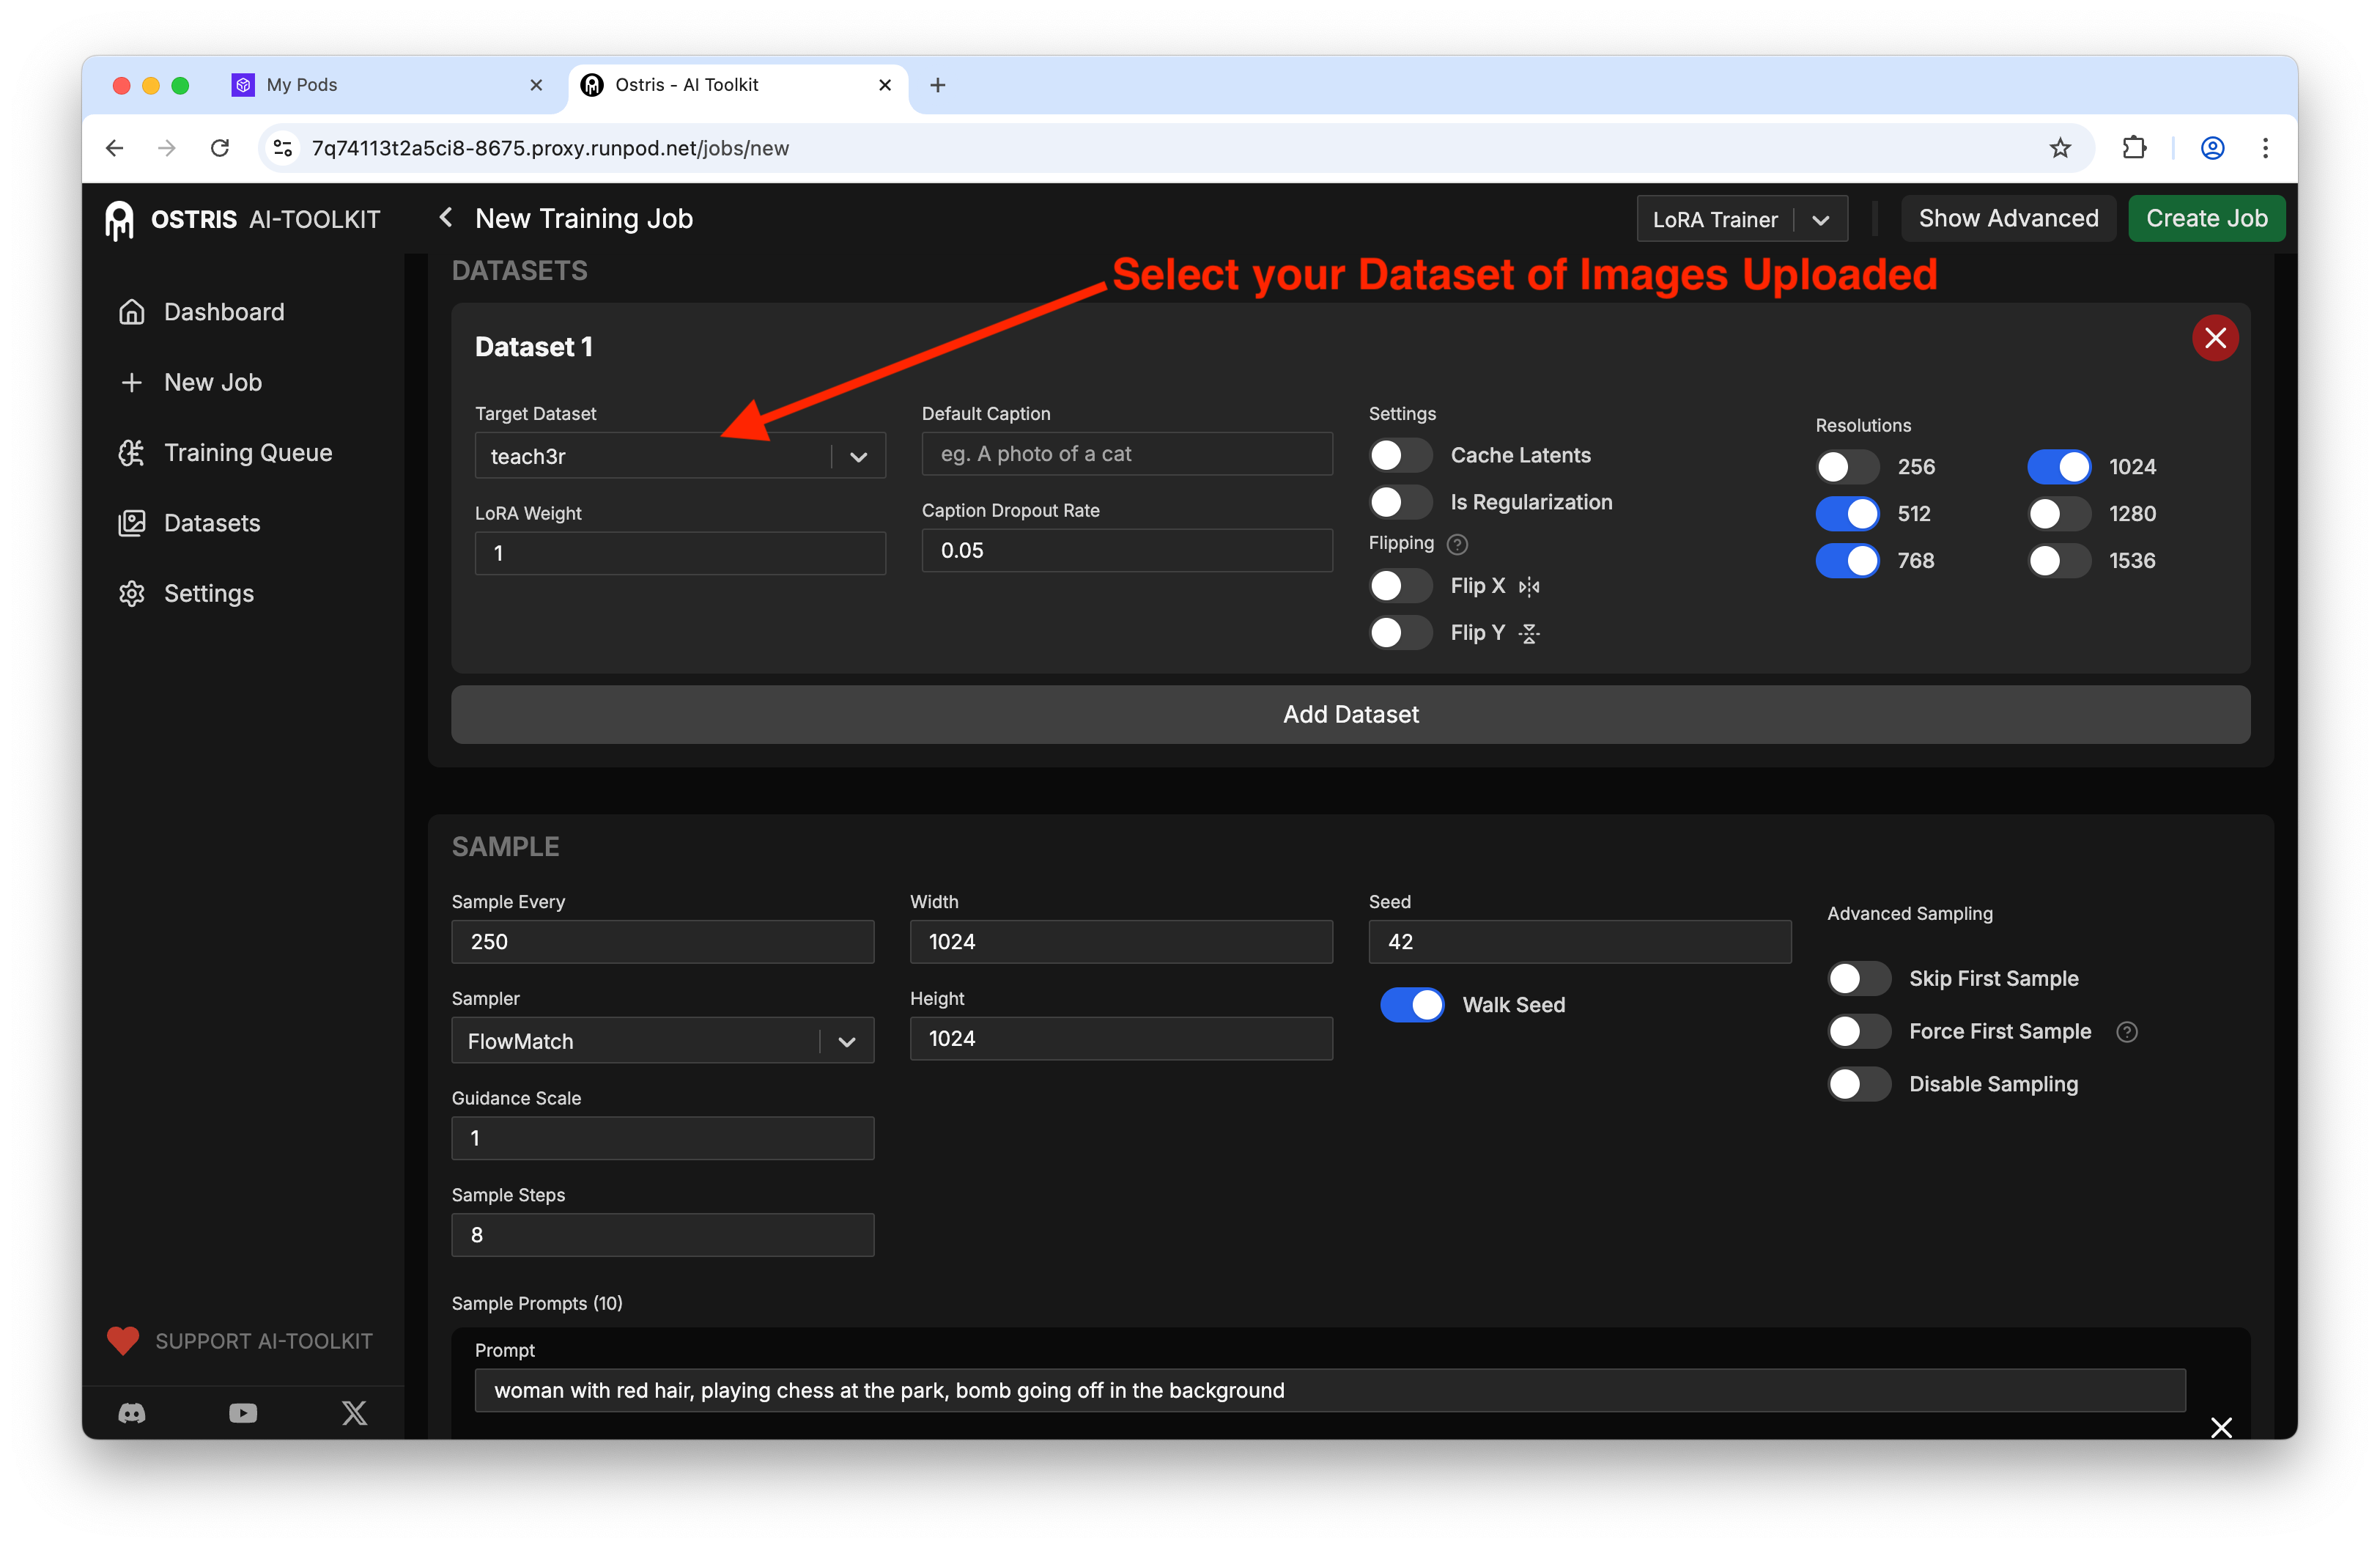2380x1548 pixels.
Task: Open the Settings gear icon in sidebar
Action: (x=131, y=593)
